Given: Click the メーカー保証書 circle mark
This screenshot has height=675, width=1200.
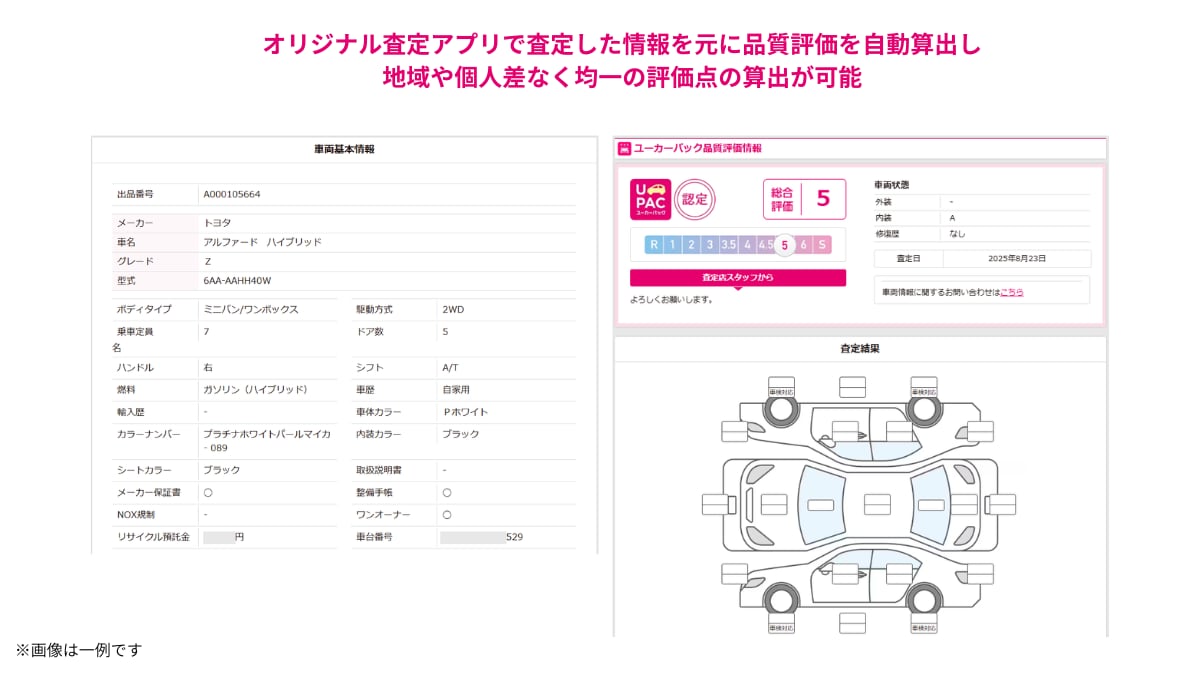Looking at the screenshot, I should point(208,492).
